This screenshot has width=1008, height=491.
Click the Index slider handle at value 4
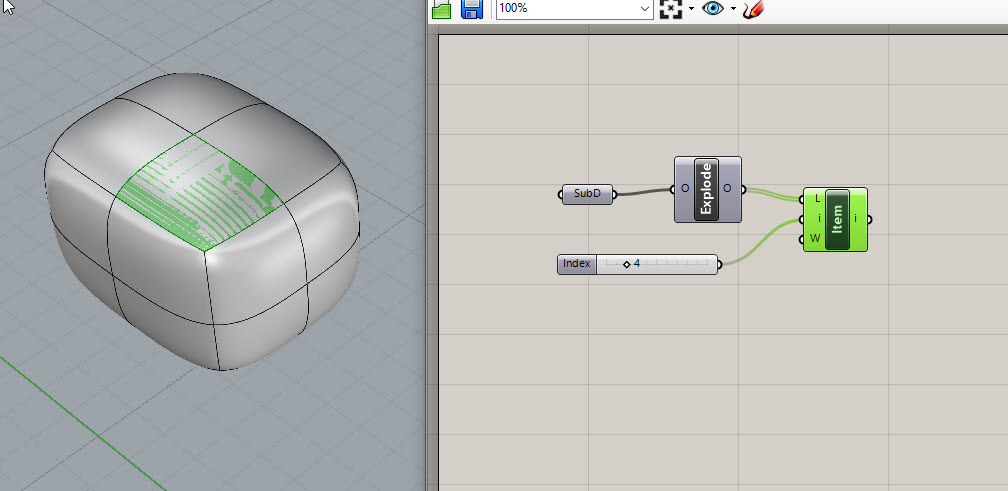click(x=627, y=264)
